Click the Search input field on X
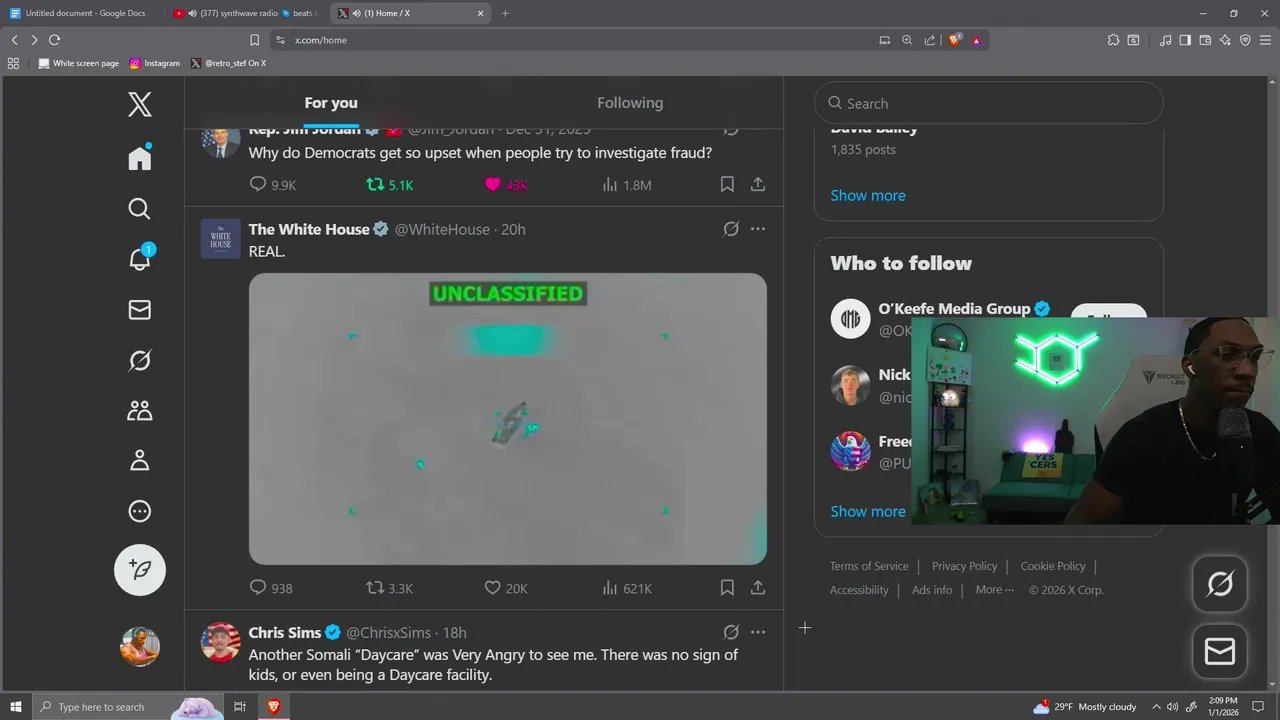Image resolution: width=1280 pixels, height=720 pixels. 989,103
